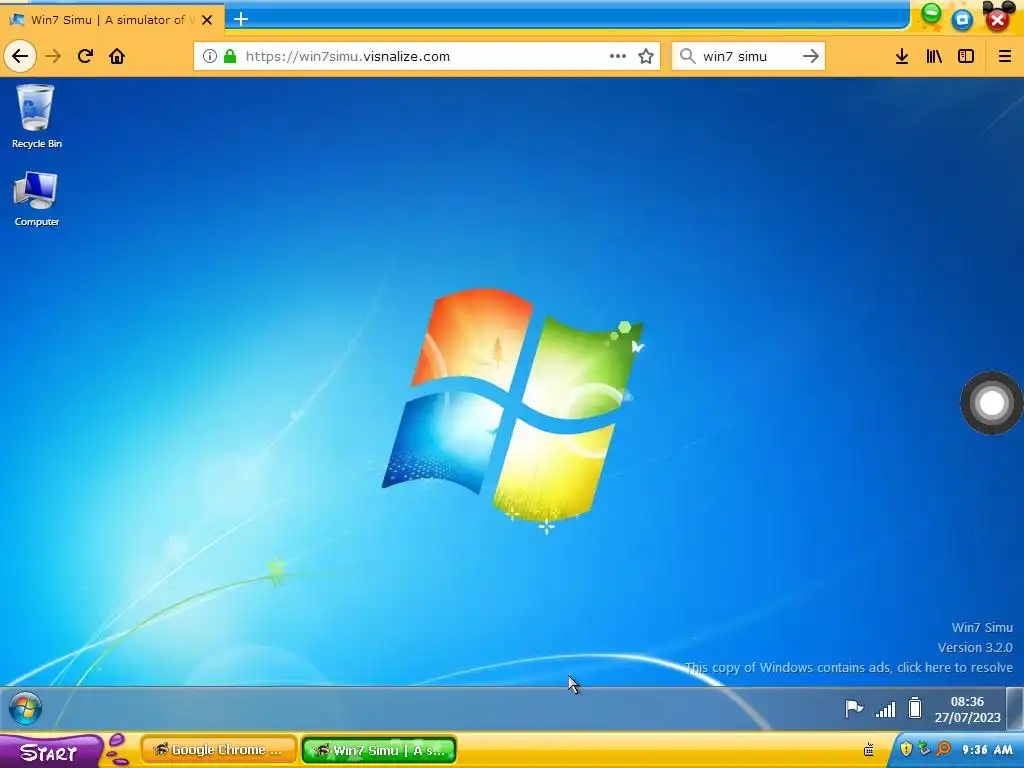
Task: Select the Computer desktop icon
Action: [x=37, y=199]
